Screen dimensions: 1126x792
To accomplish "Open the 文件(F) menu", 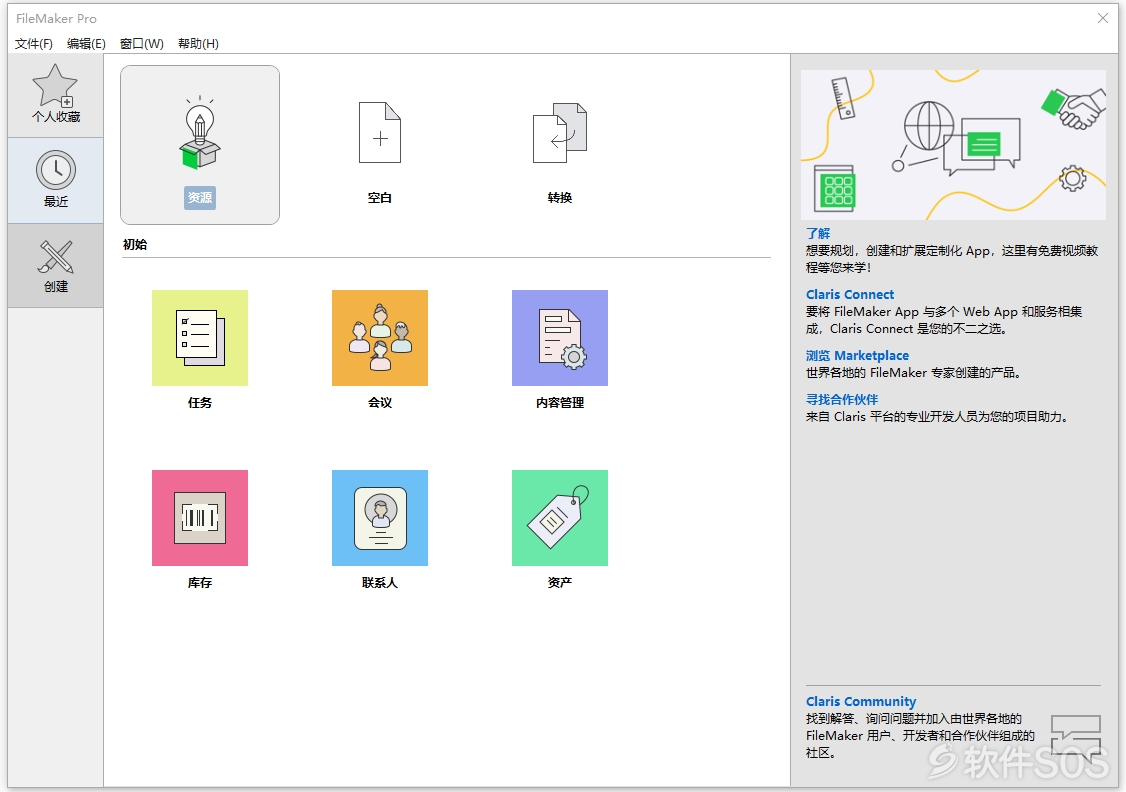I will point(34,44).
